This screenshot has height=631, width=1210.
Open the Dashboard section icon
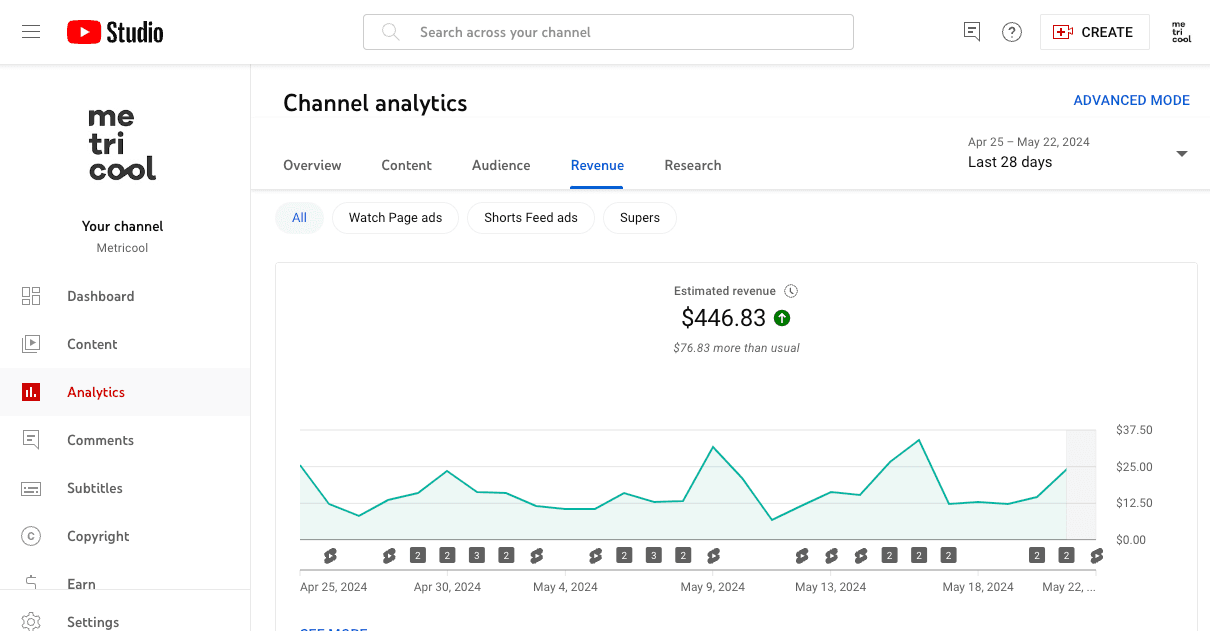(x=30, y=296)
